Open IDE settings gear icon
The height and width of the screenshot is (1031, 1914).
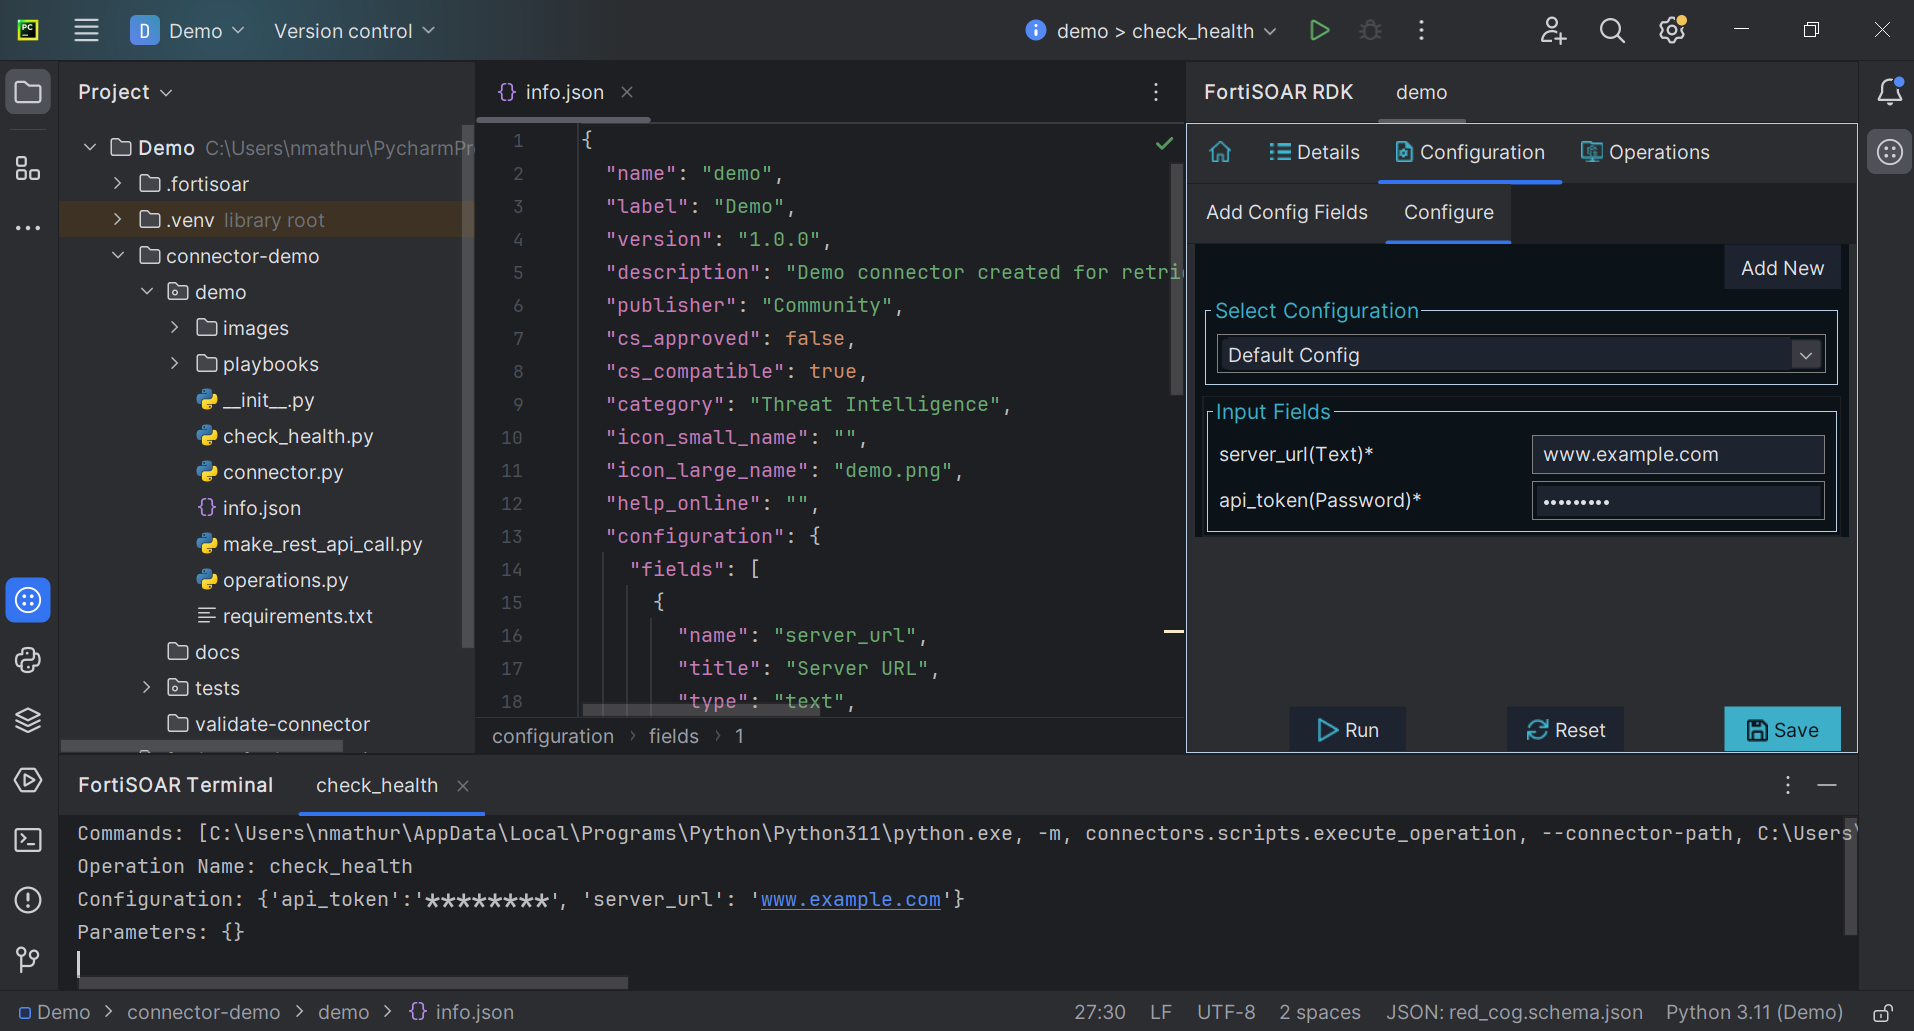(1671, 30)
